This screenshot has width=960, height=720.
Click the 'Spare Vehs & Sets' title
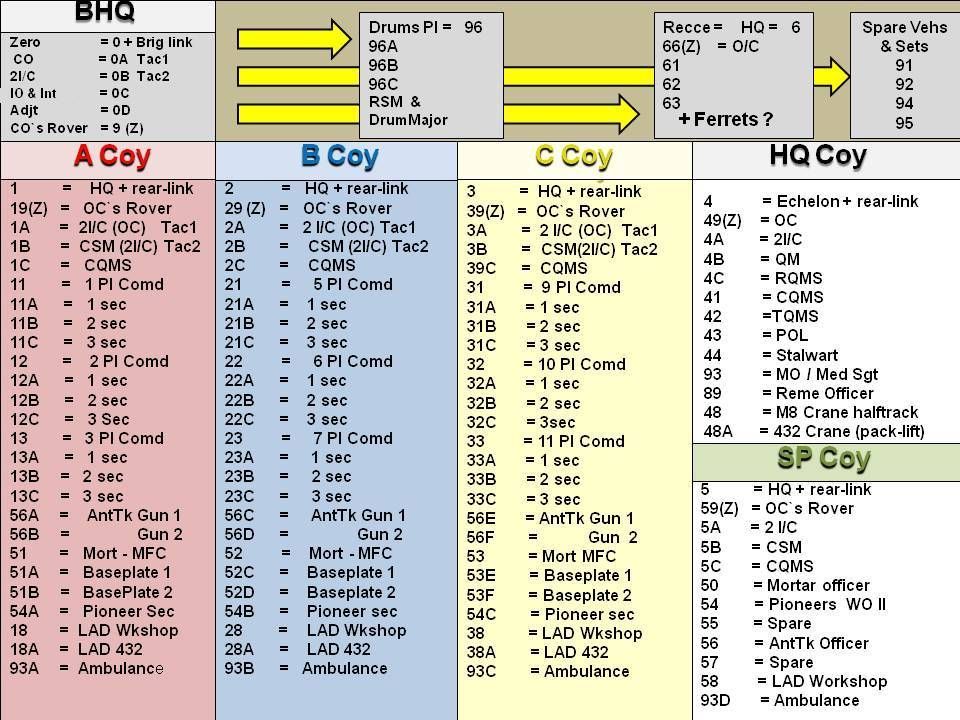point(904,37)
